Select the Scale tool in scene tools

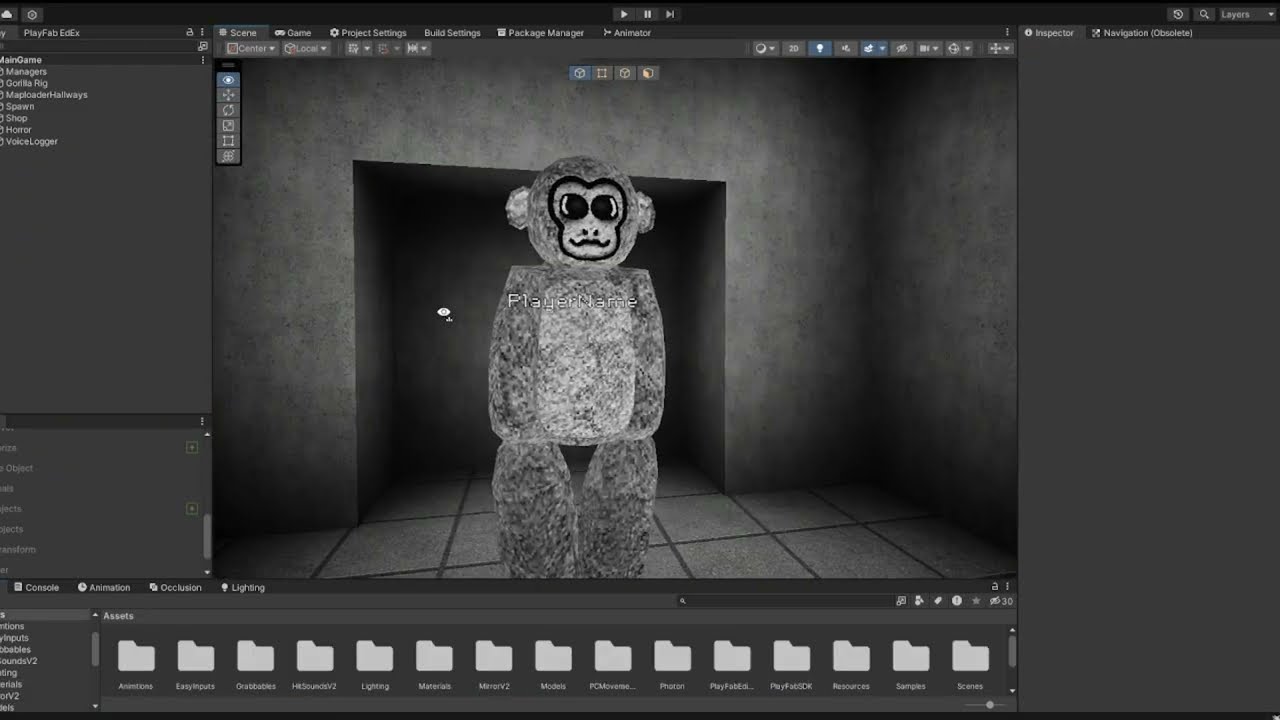(x=228, y=126)
